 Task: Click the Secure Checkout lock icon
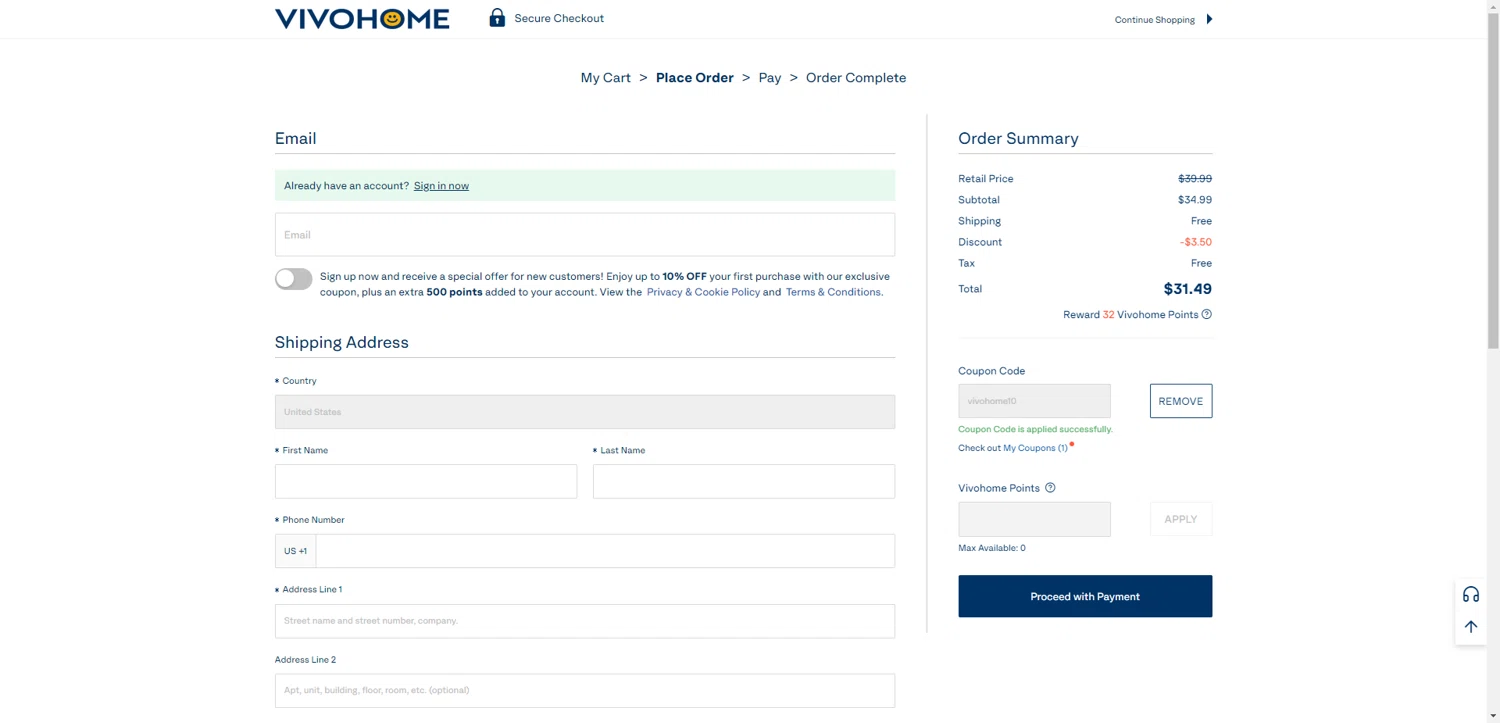497,18
